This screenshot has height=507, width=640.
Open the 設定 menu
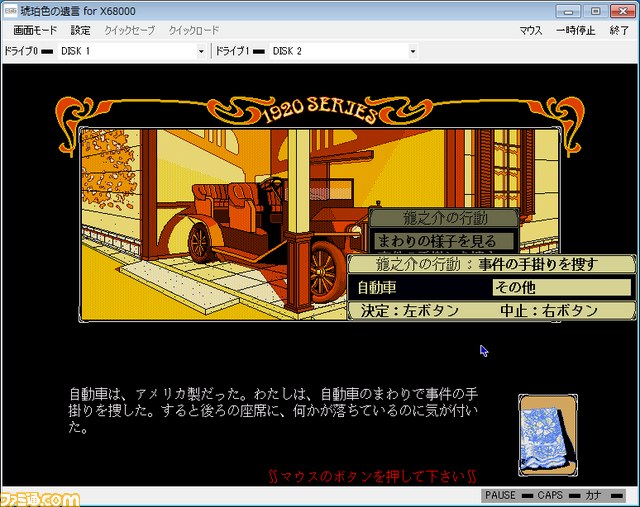[x=80, y=30]
